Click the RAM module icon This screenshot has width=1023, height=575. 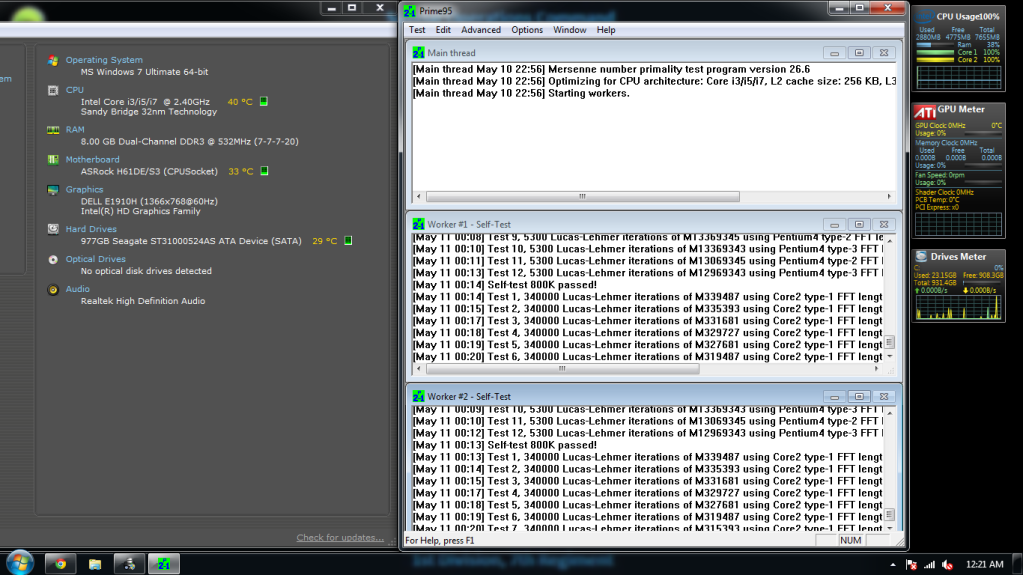(x=53, y=130)
